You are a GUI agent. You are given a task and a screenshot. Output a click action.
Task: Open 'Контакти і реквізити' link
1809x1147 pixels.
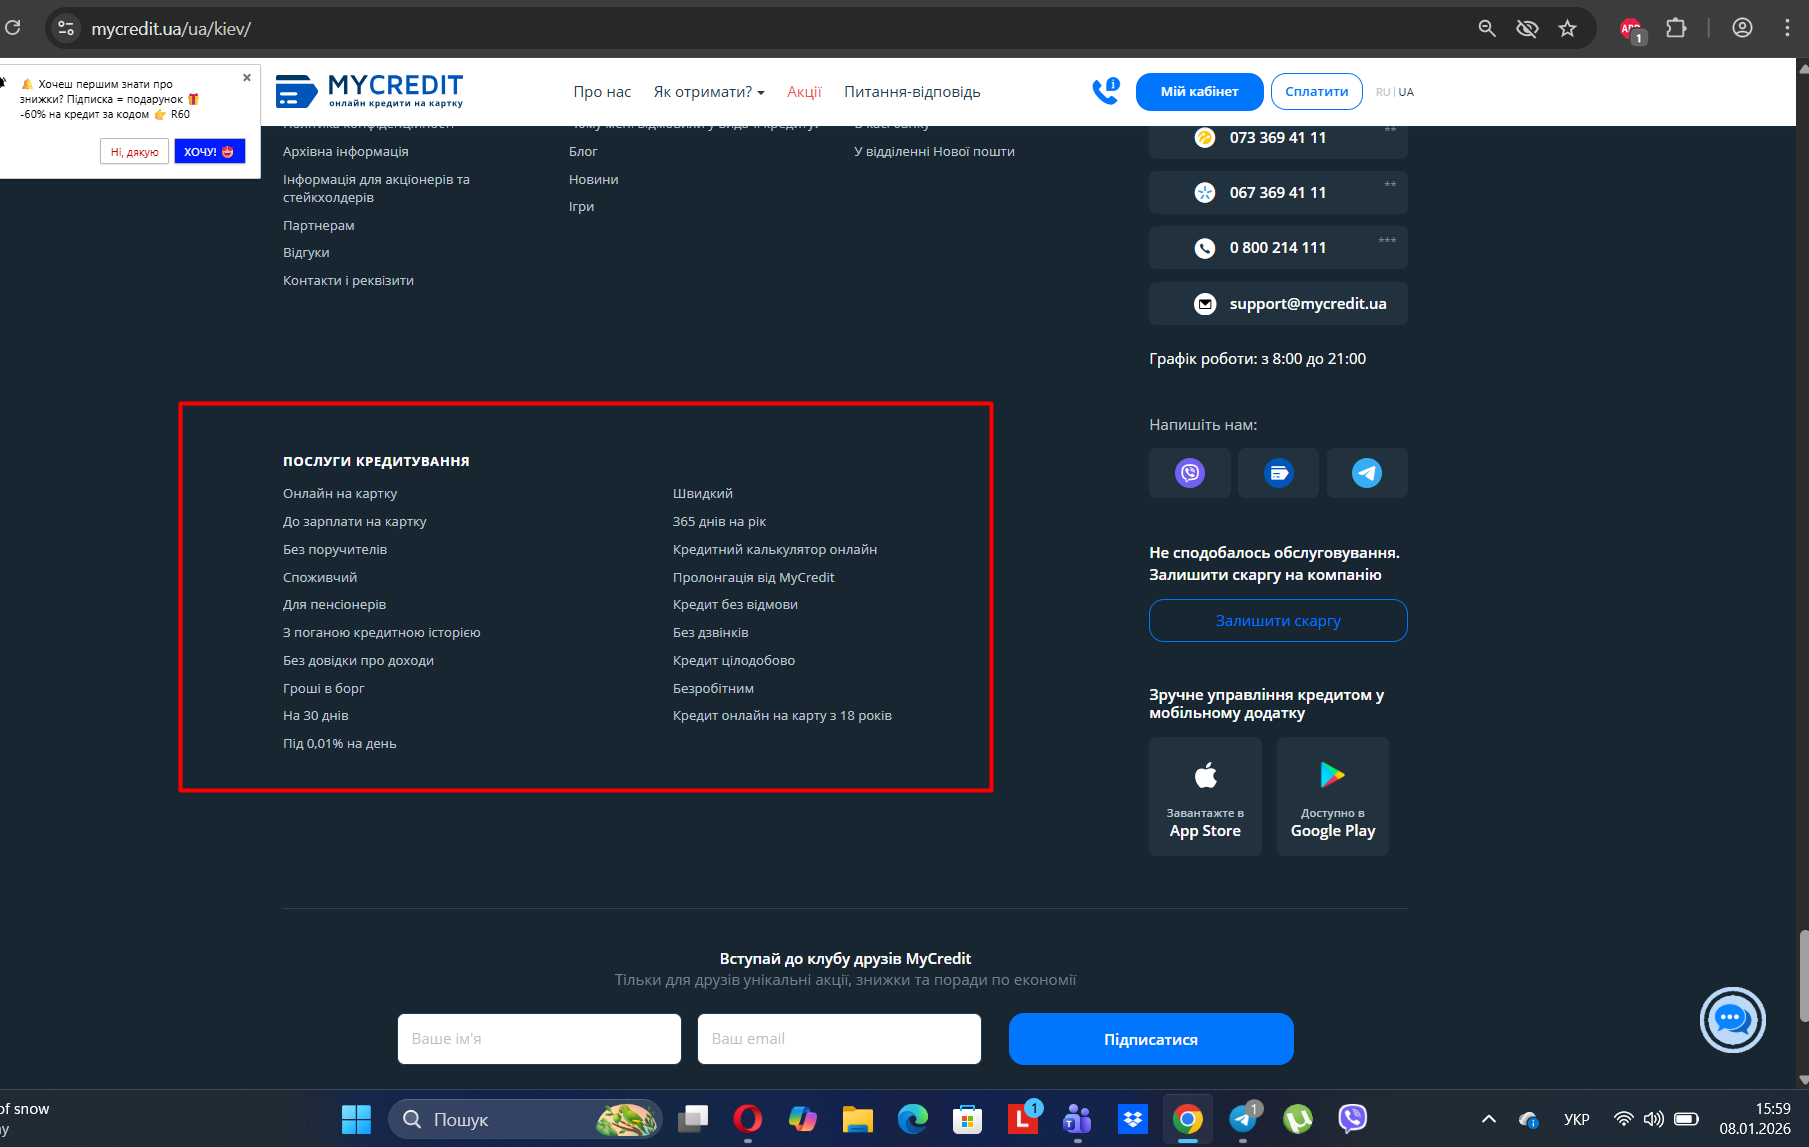[x=348, y=280]
